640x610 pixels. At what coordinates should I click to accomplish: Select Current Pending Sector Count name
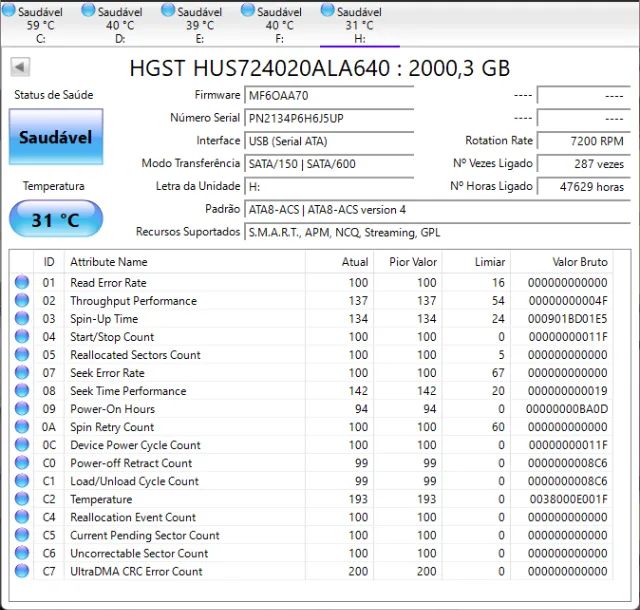pyautogui.click(x=145, y=535)
